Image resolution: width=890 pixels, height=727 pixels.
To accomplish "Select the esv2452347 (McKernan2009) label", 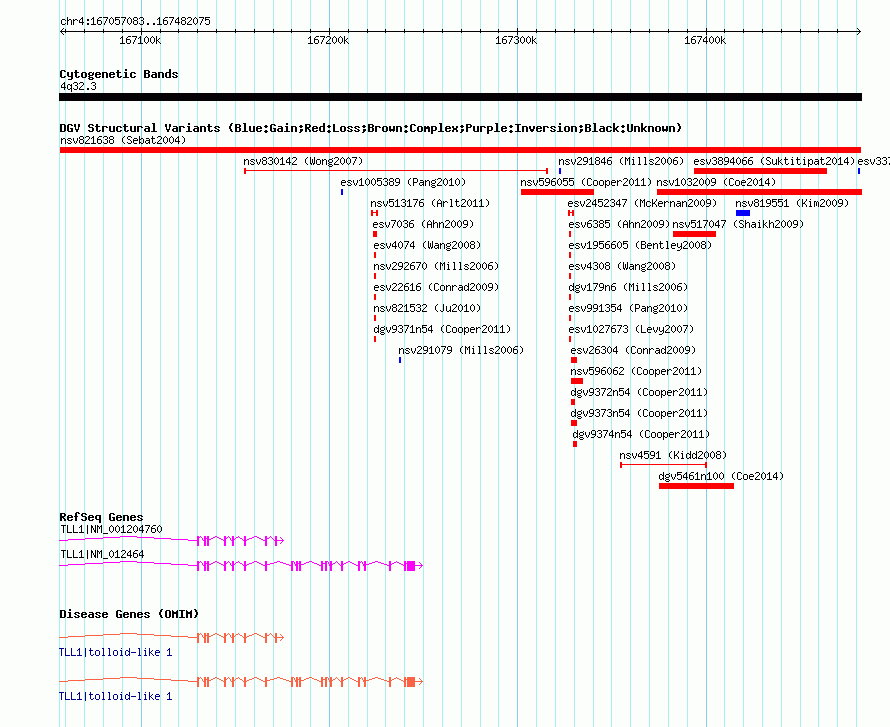I will pos(642,203).
